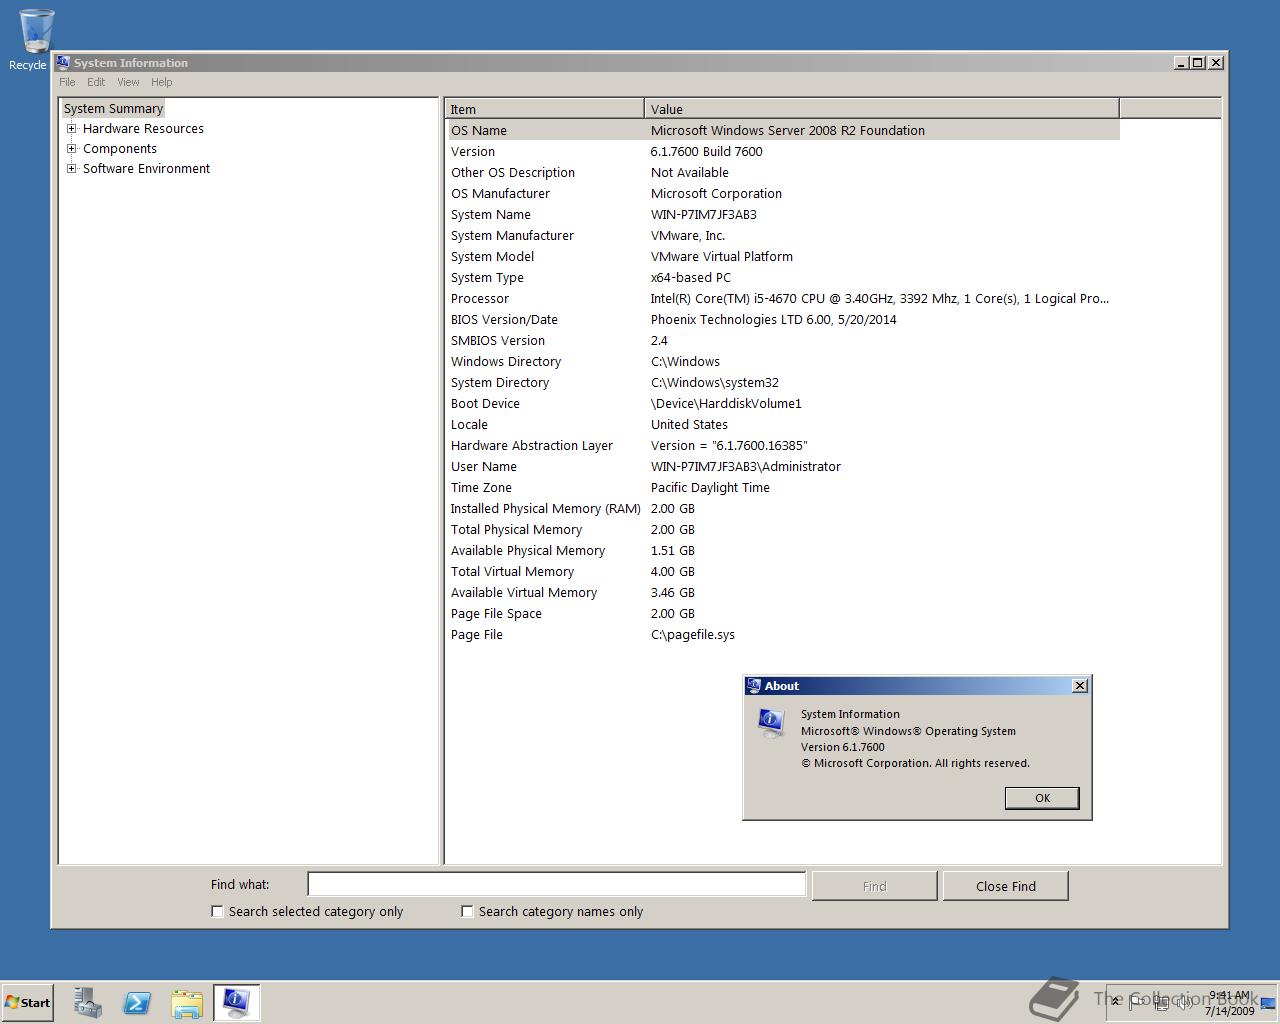
Task: Open the Edit menu
Action: [96, 82]
